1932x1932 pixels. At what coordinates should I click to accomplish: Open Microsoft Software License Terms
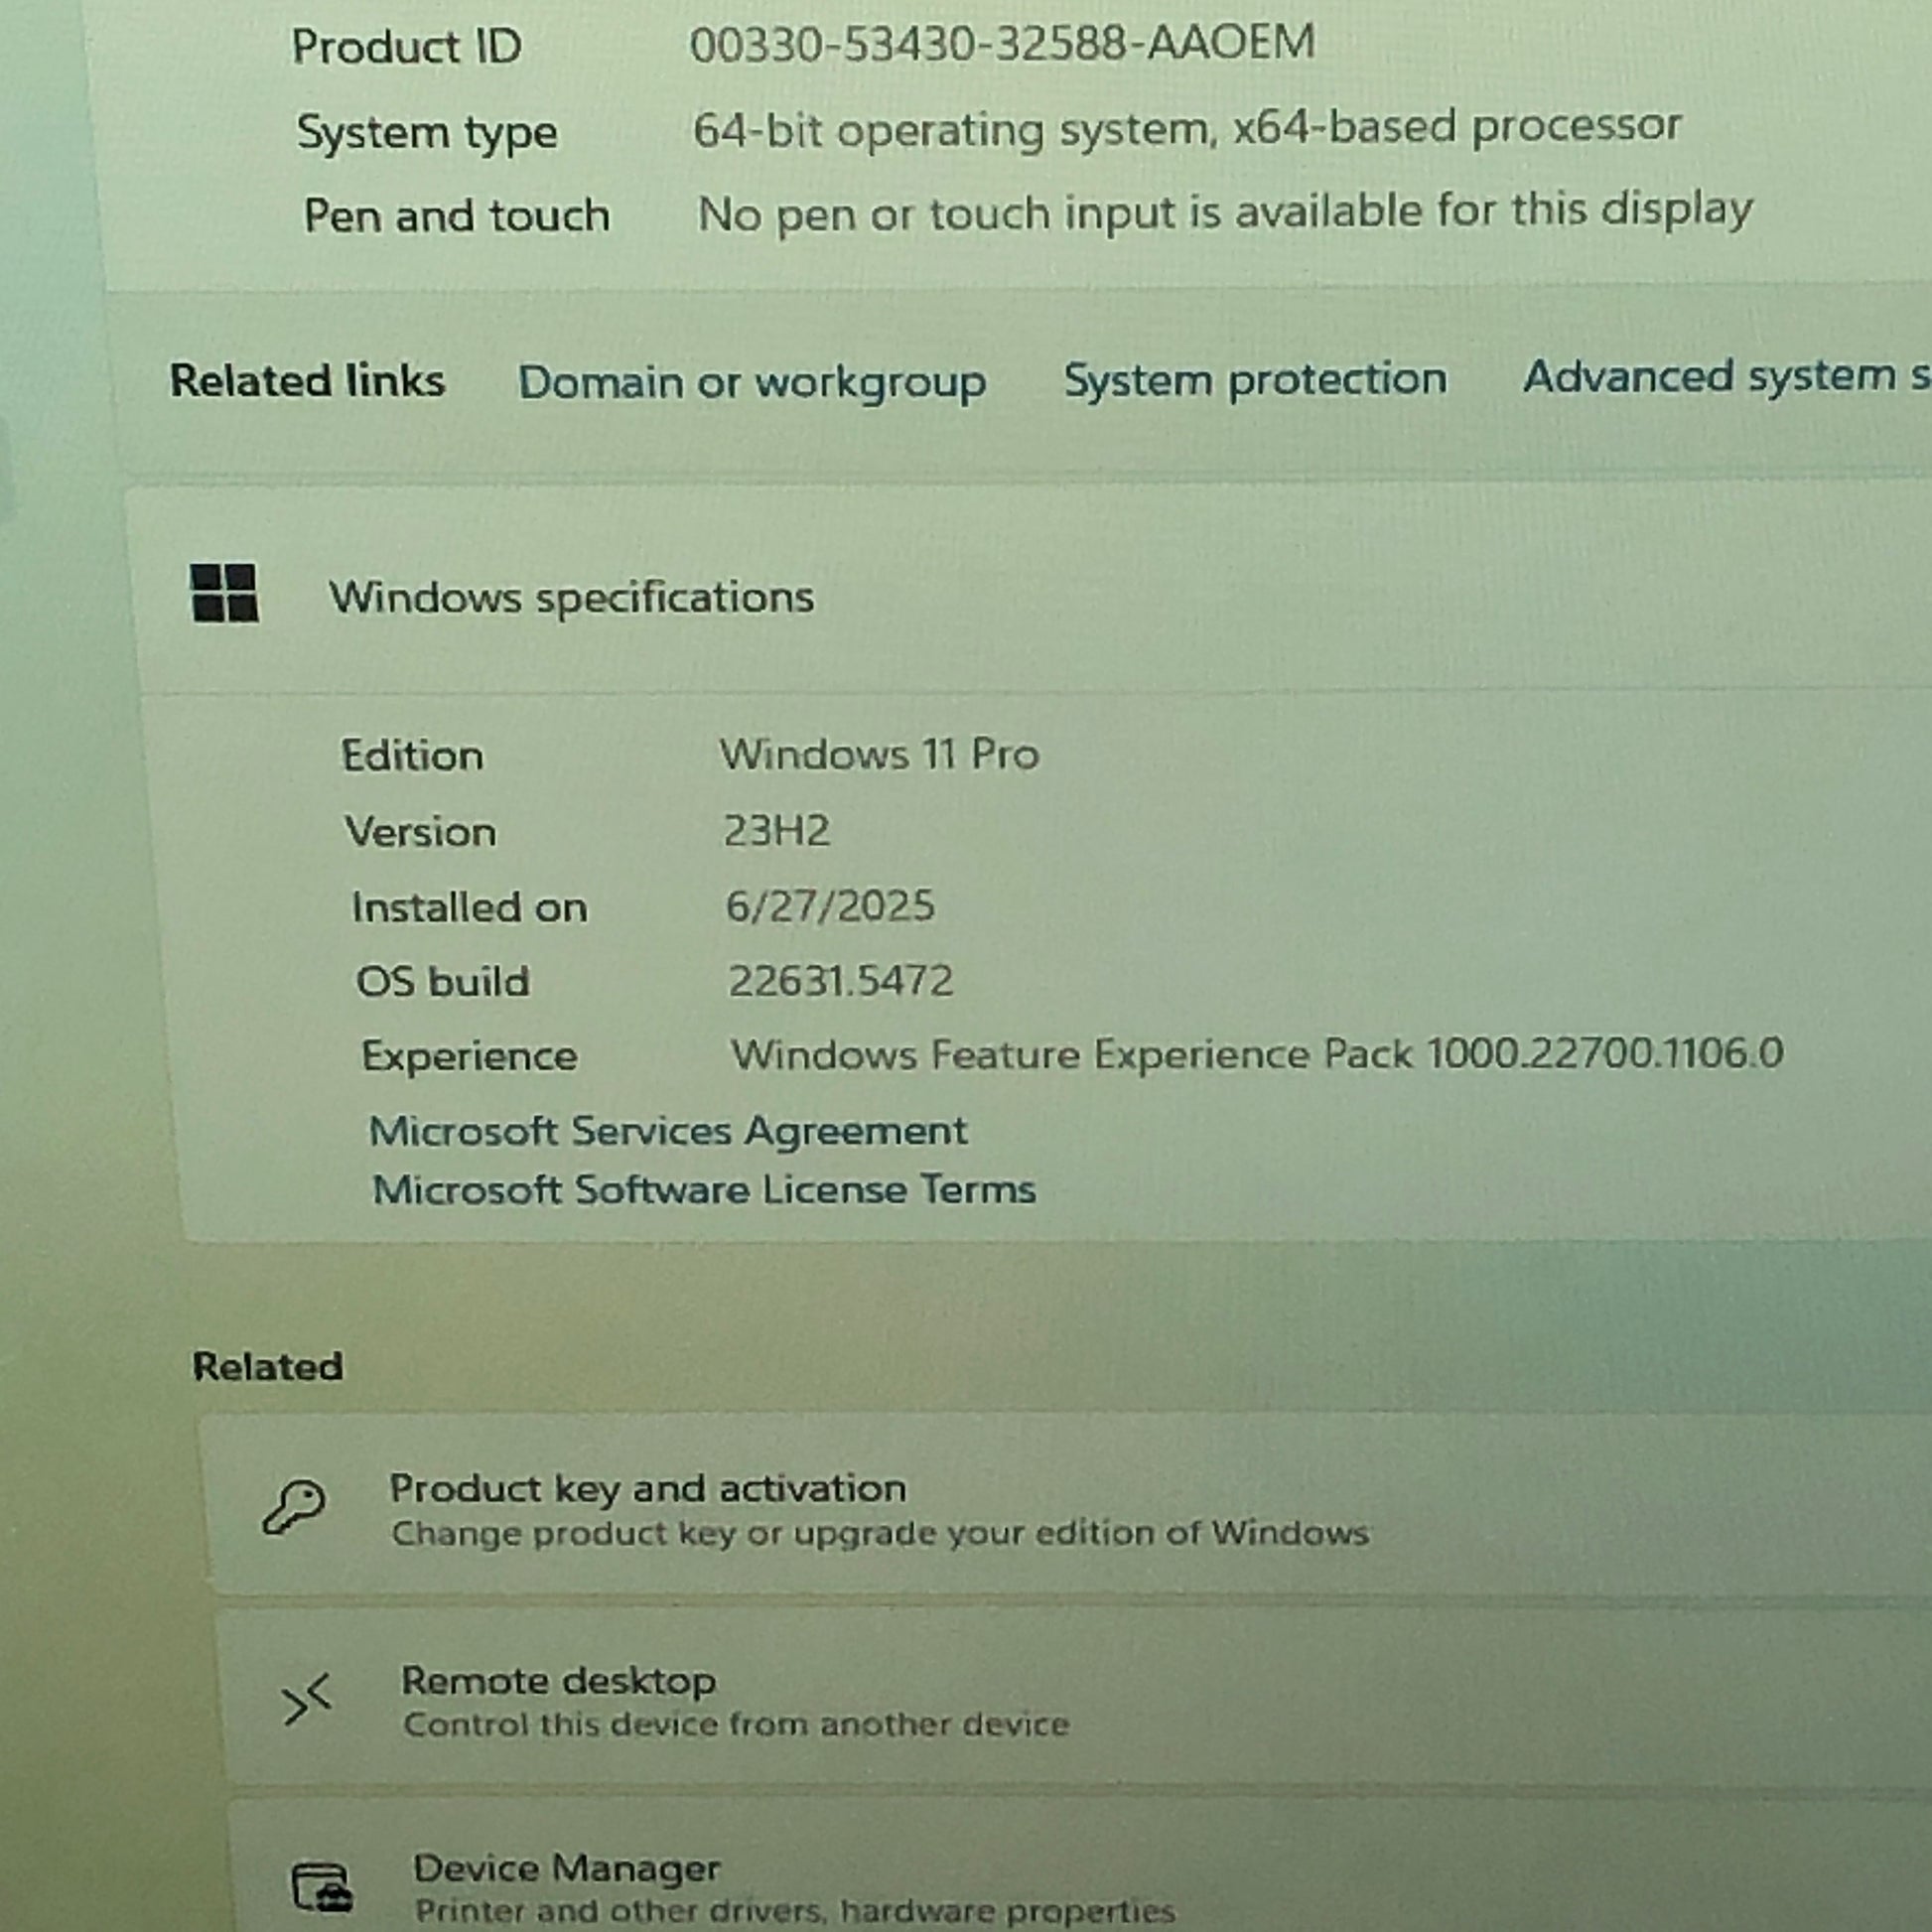click(x=703, y=1190)
